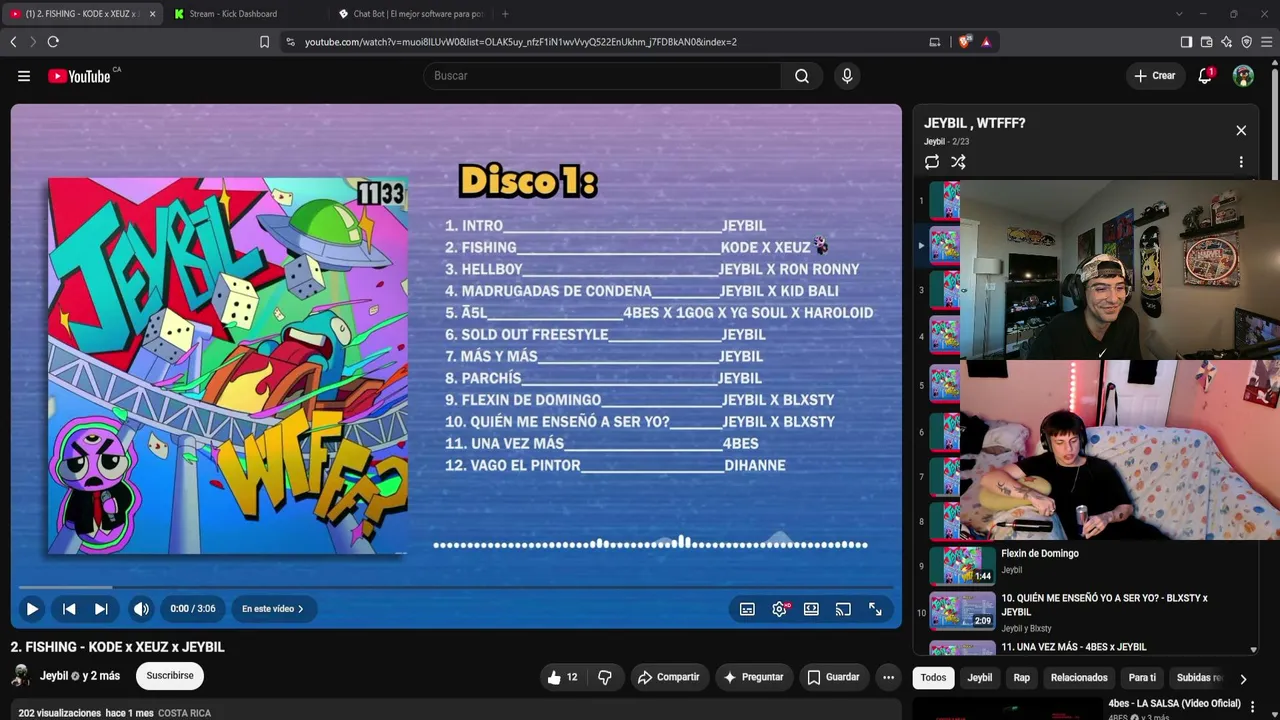The height and width of the screenshot is (720, 1280).
Task: Skip to the next playlist video
Action: tap(101, 609)
